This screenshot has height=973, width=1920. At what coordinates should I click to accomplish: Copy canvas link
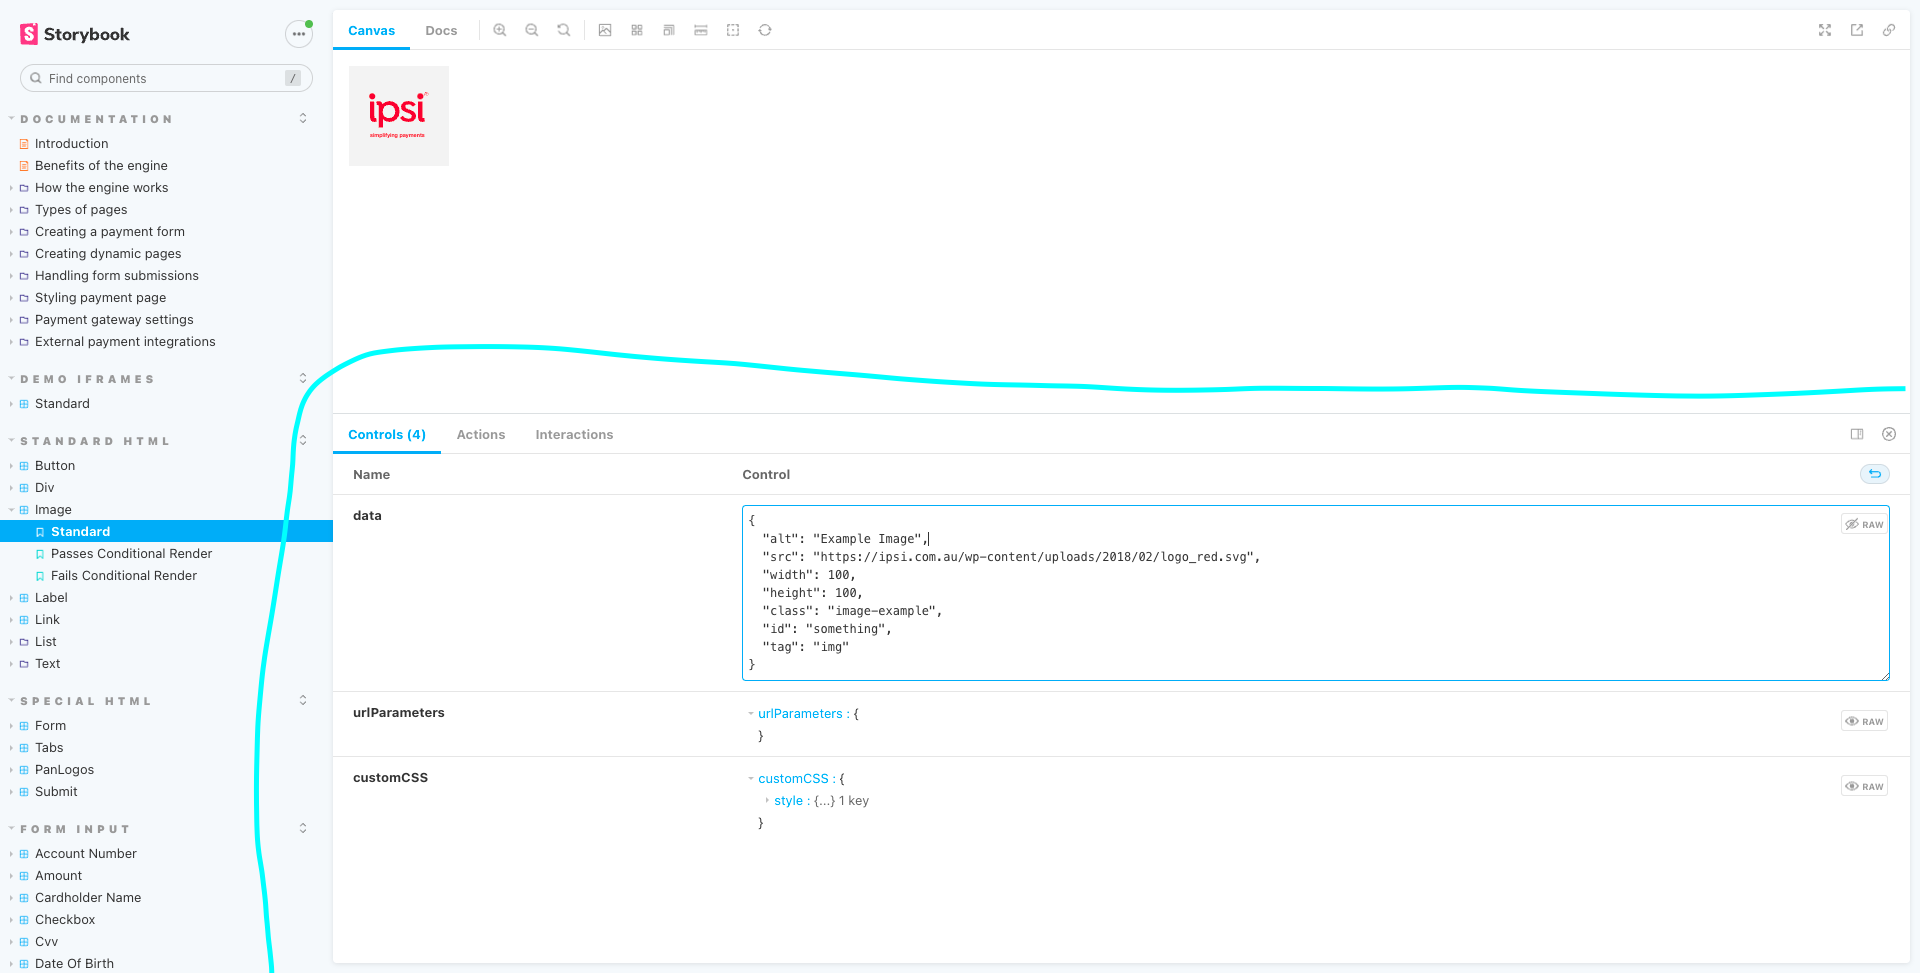pyautogui.click(x=1889, y=30)
